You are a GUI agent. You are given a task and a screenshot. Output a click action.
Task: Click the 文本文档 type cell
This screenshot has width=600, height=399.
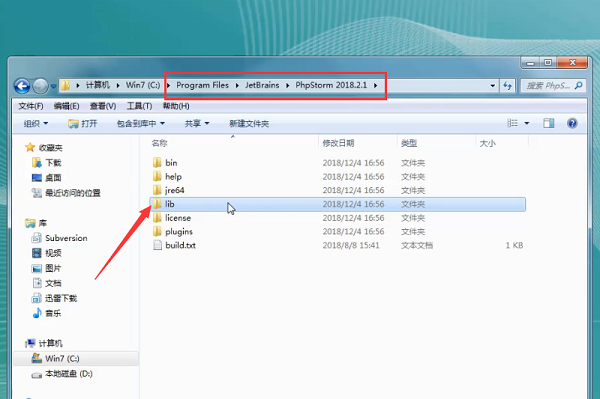(417, 246)
